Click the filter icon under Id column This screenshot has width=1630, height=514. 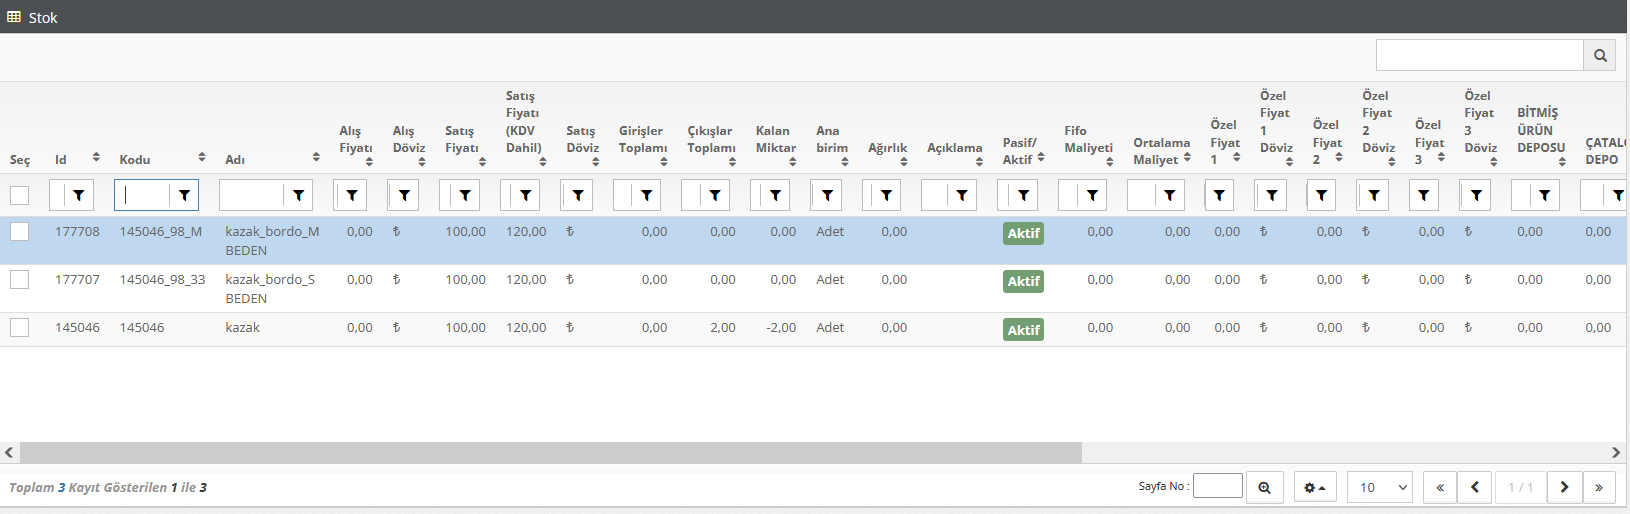point(79,196)
